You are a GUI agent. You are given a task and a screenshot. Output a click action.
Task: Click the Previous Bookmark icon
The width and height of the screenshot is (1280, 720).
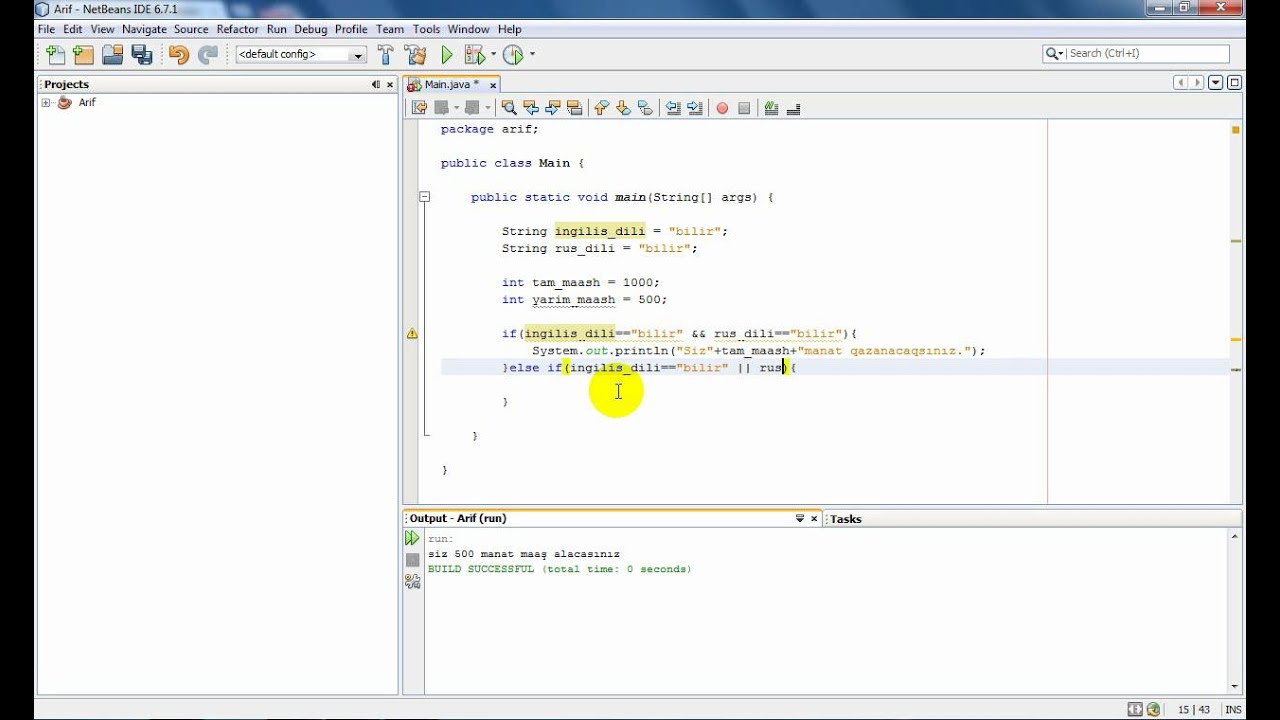(601, 108)
